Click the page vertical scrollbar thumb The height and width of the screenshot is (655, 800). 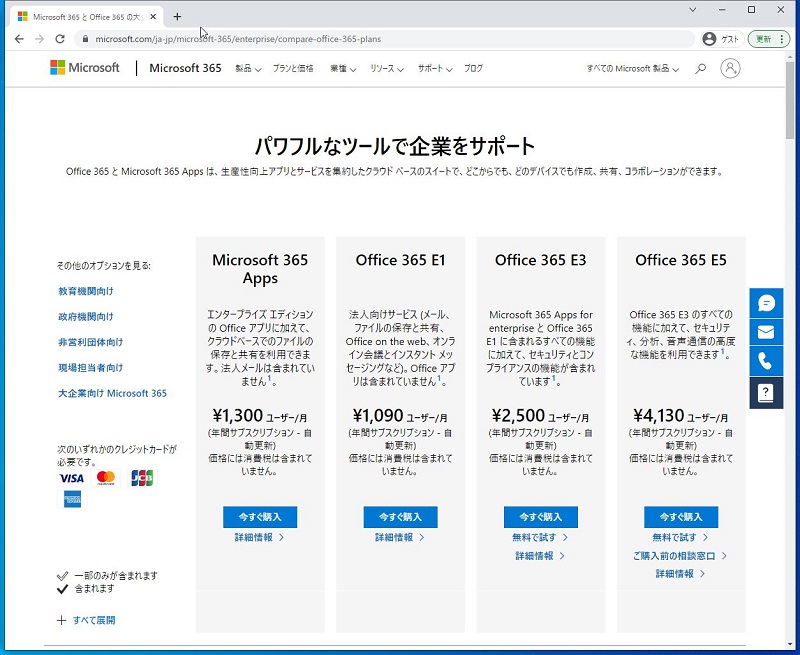click(791, 99)
